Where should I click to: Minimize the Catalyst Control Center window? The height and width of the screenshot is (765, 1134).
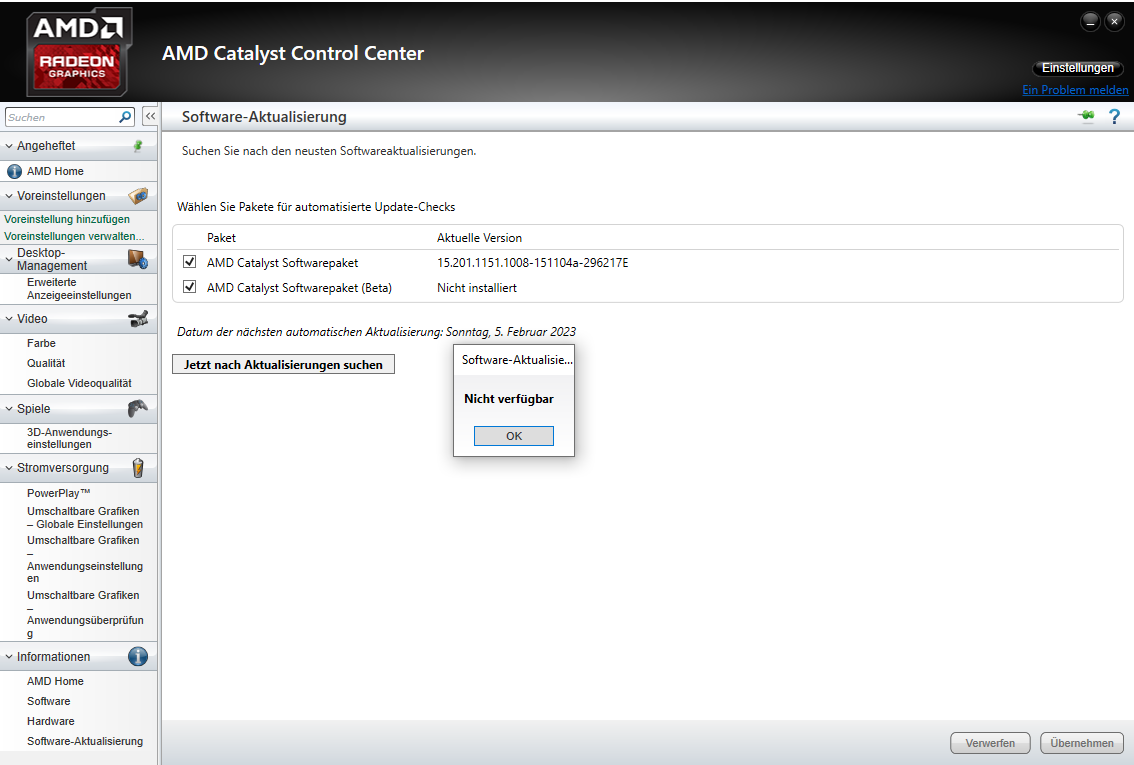point(1090,22)
